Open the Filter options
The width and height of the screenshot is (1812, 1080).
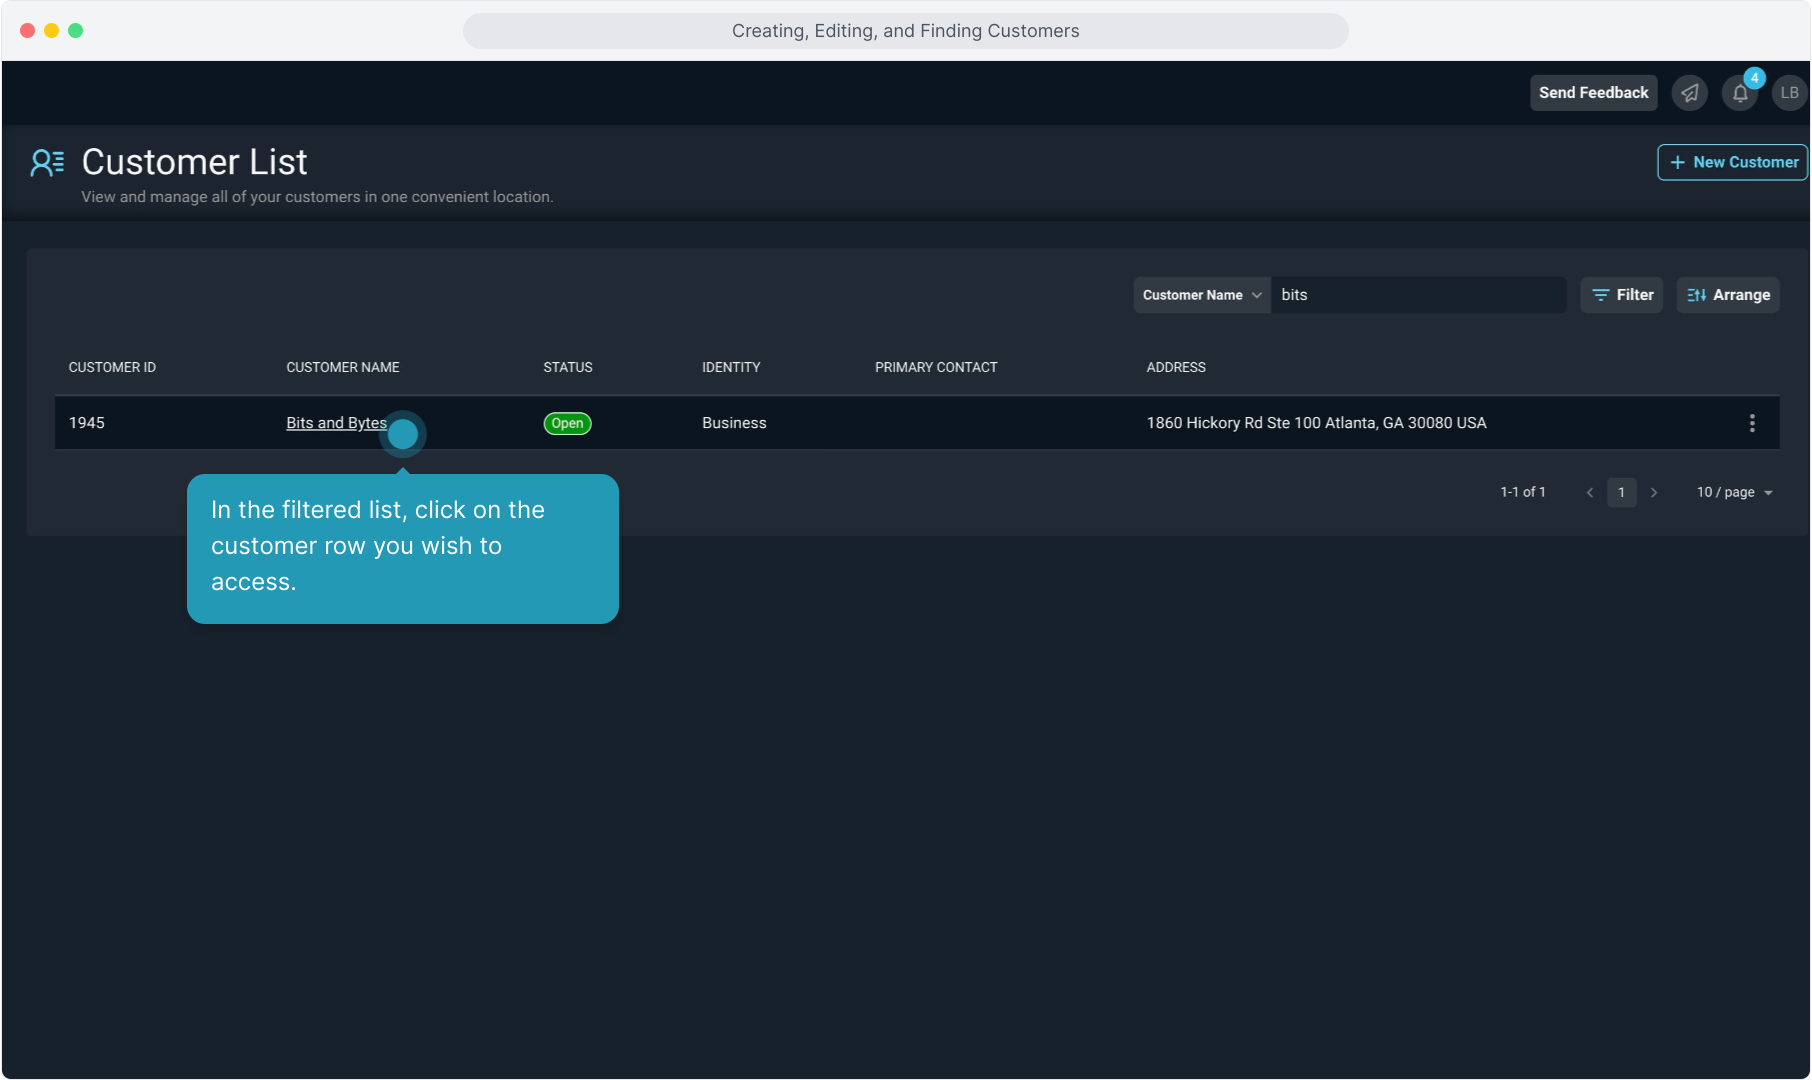(1621, 295)
